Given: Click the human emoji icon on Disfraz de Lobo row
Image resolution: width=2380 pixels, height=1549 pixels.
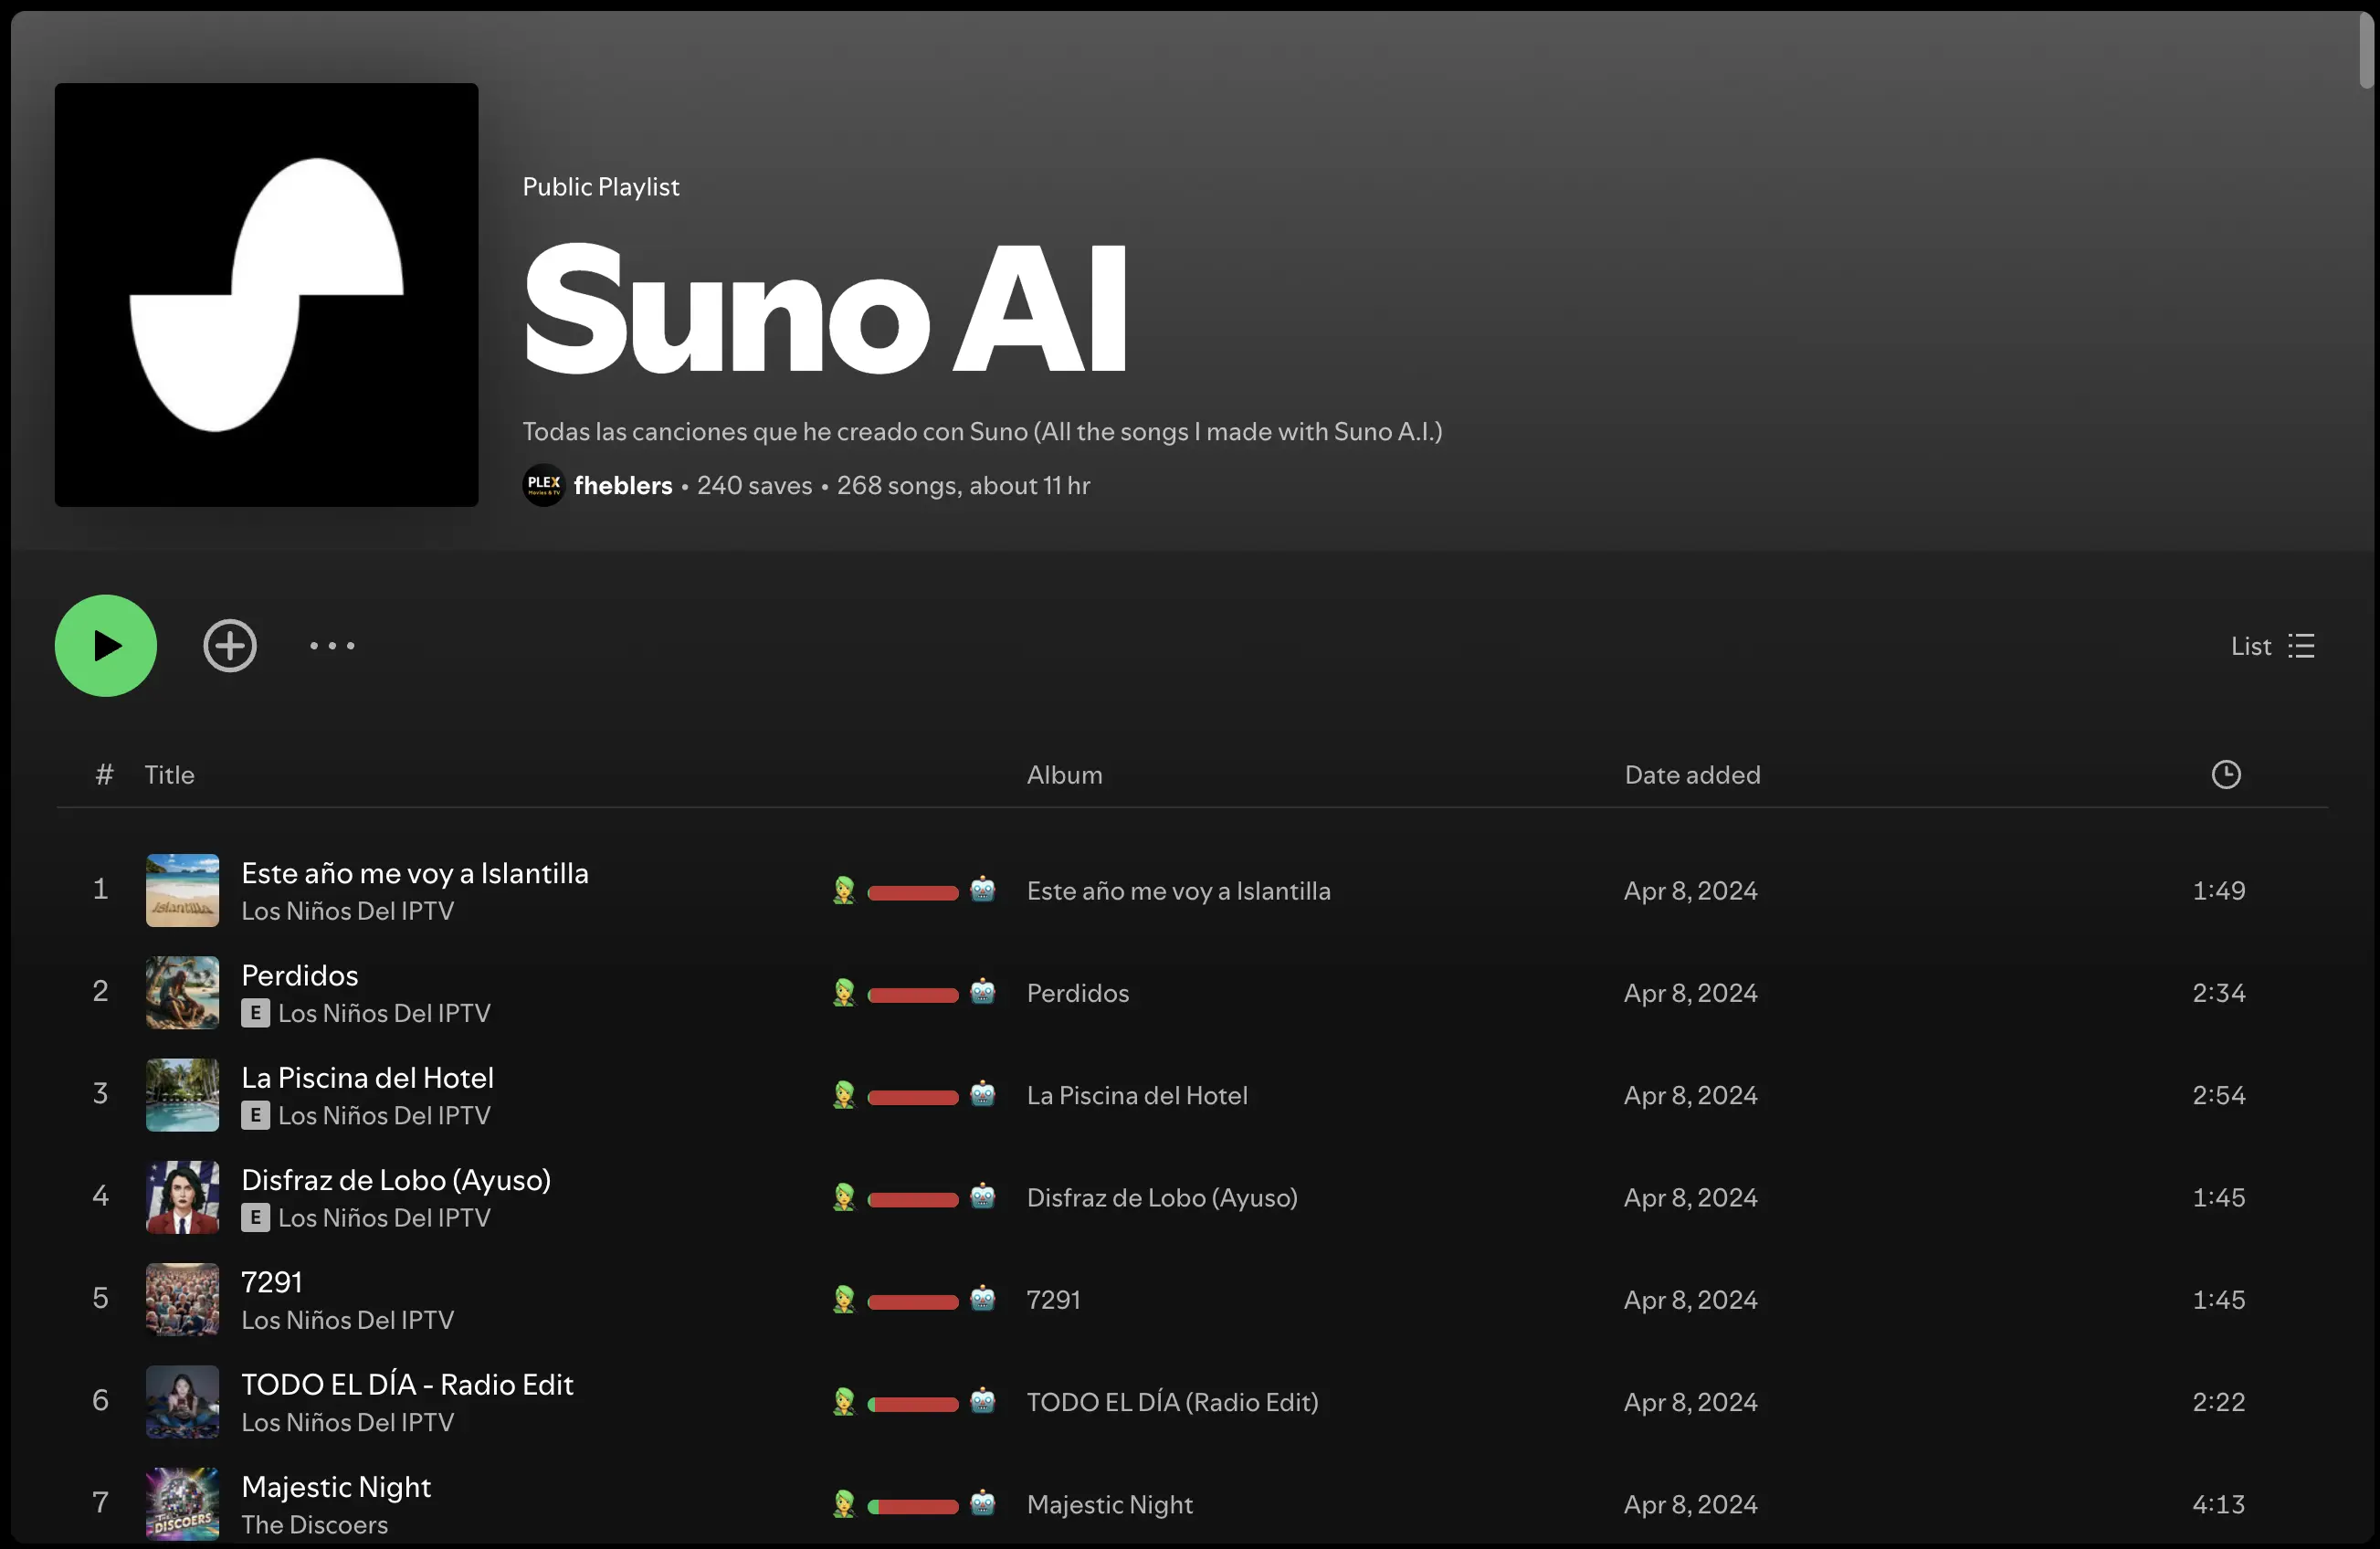Looking at the screenshot, I should pos(844,1198).
